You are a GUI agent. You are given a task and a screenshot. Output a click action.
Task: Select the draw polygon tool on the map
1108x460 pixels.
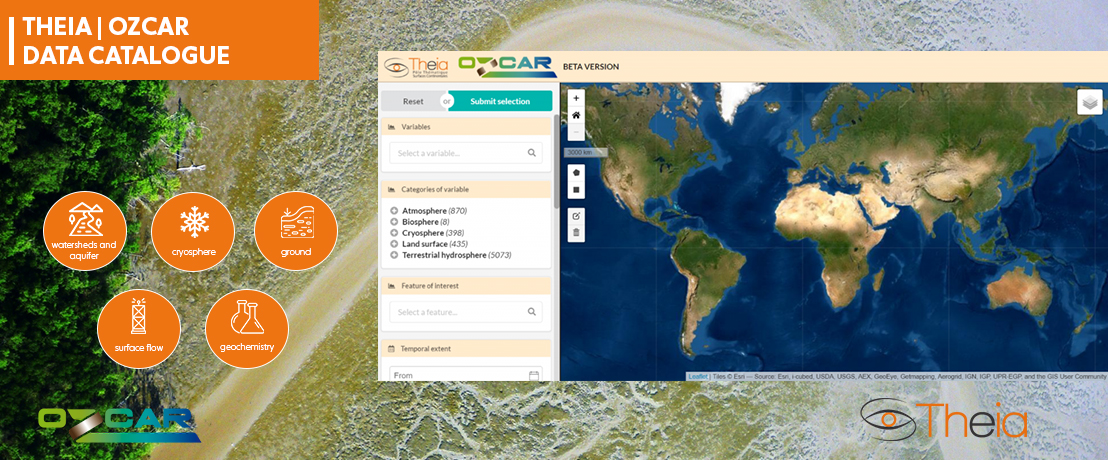click(576, 172)
